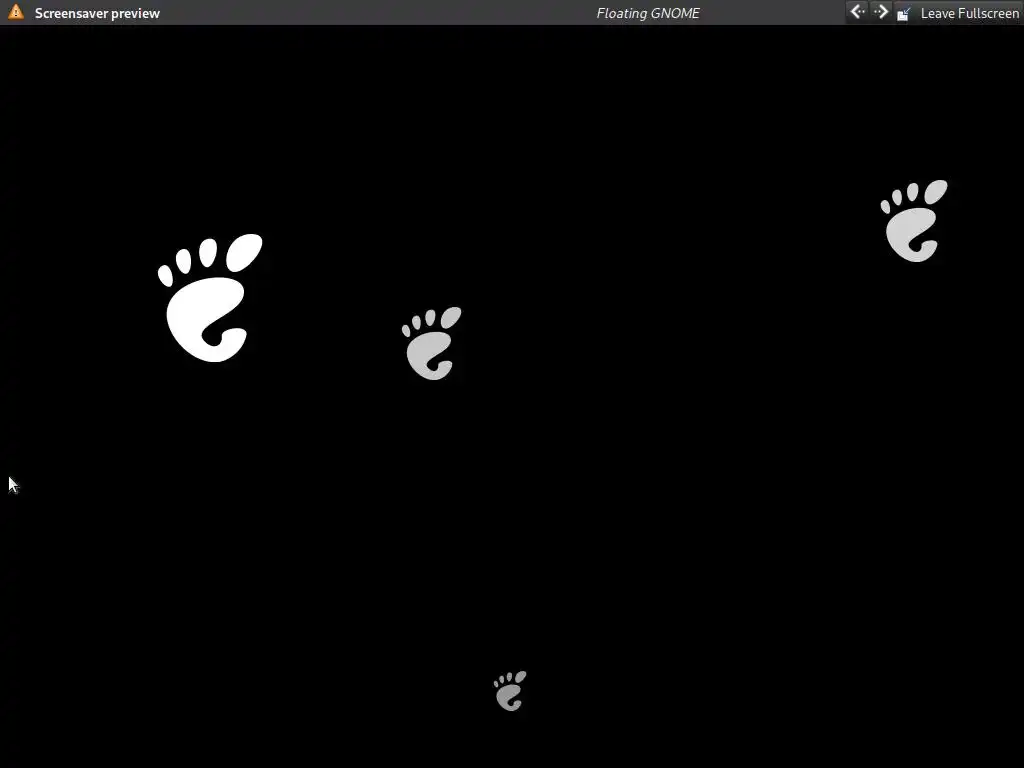Click the orange warning icon in header
Viewport: 1024px width, 768px height.
click(16, 12)
